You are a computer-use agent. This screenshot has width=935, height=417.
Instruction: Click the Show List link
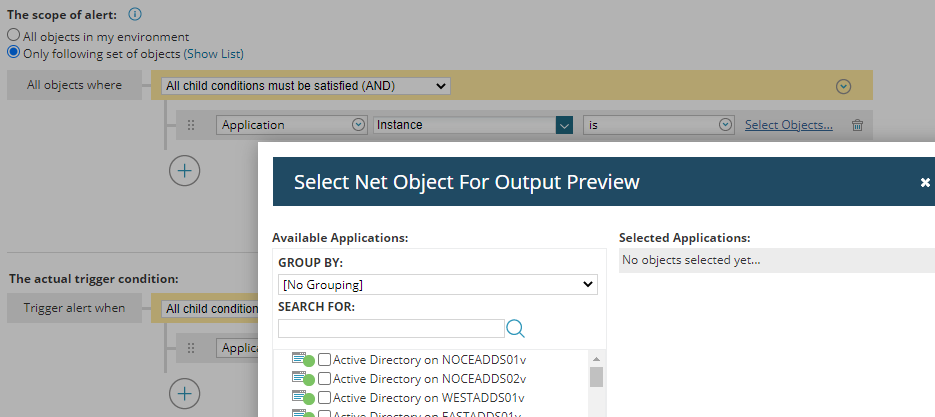(x=213, y=54)
